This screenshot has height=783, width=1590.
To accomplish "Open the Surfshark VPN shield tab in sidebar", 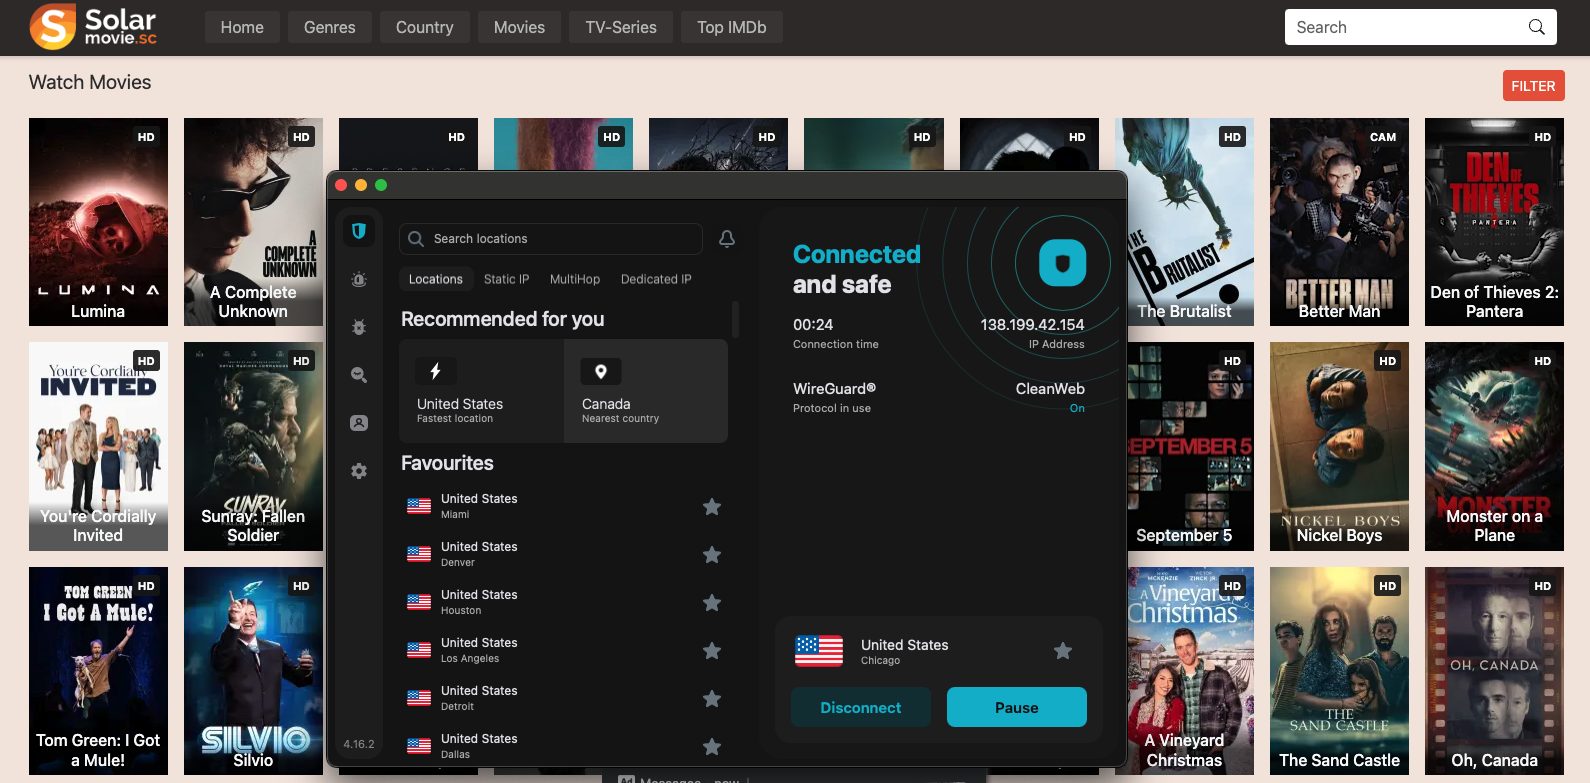I will point(359,231).
